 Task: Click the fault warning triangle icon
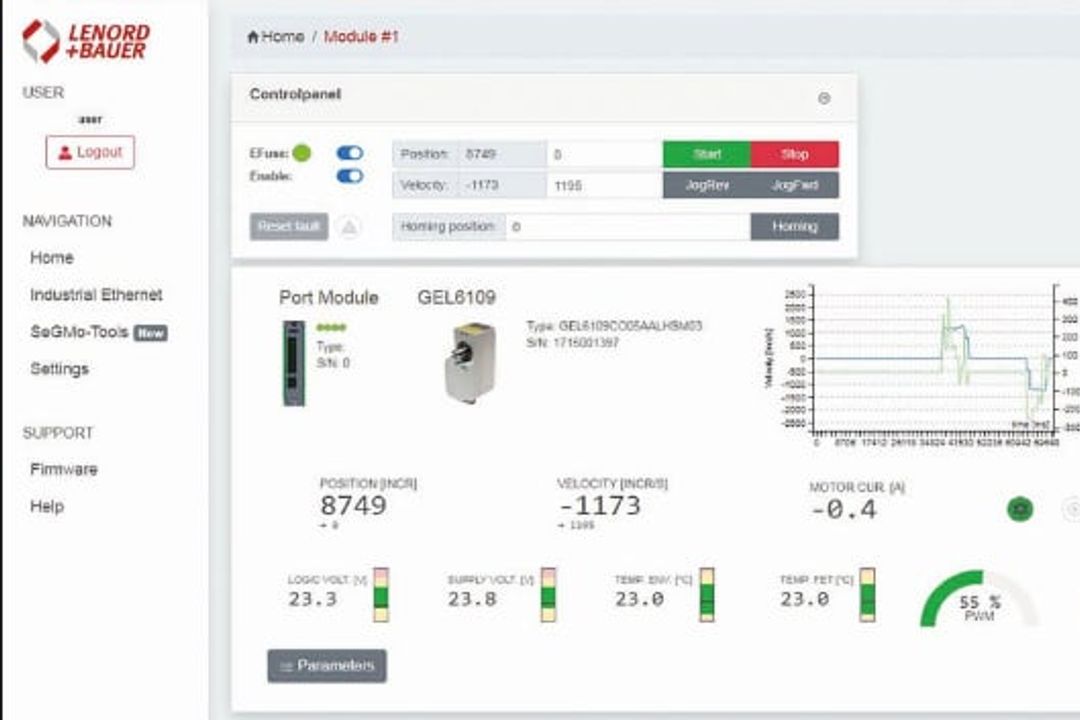[349, 227]
